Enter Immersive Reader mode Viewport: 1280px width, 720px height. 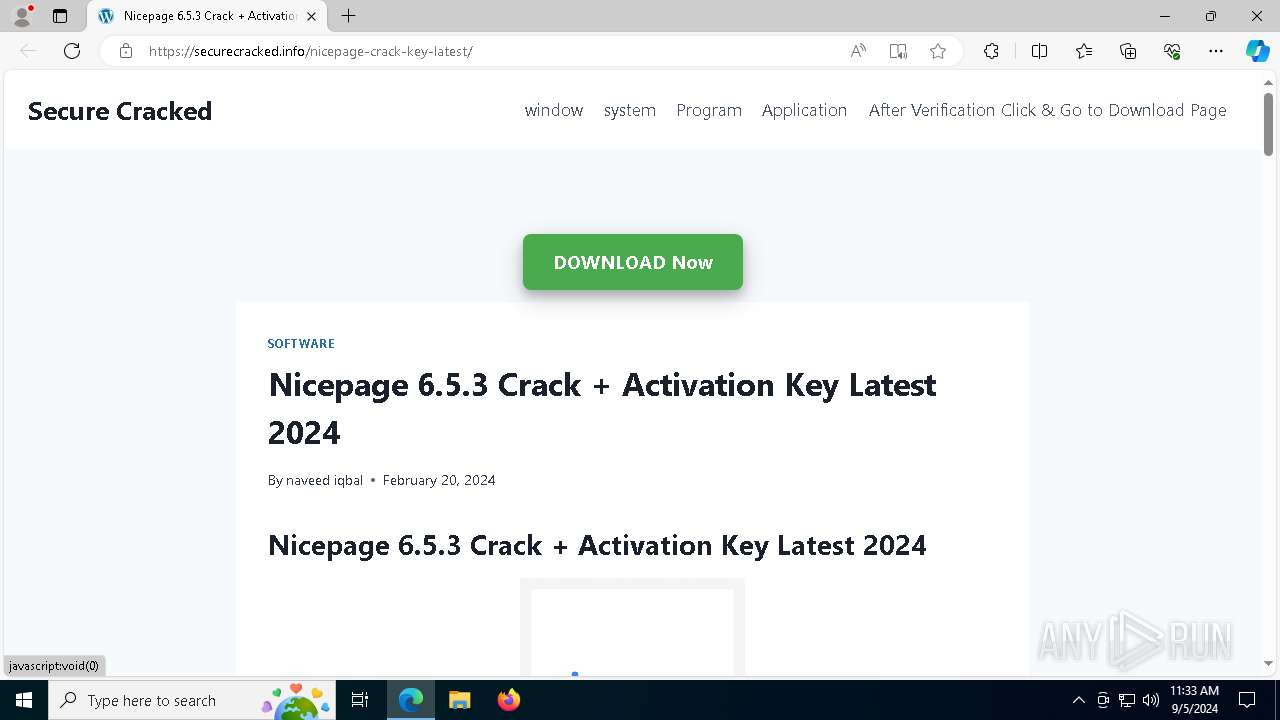click(898, 51)
